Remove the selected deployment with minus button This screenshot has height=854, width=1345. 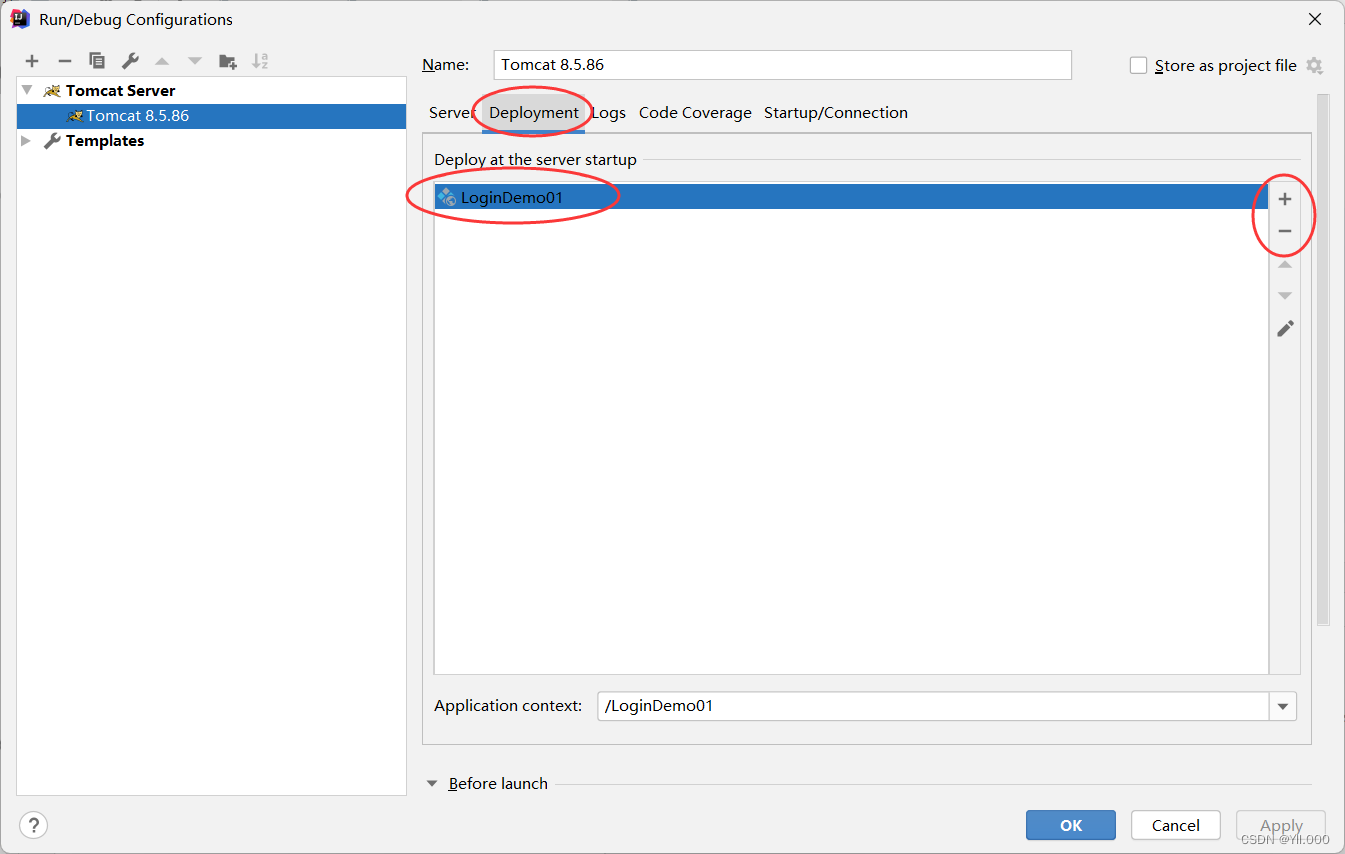[1285, 231]
